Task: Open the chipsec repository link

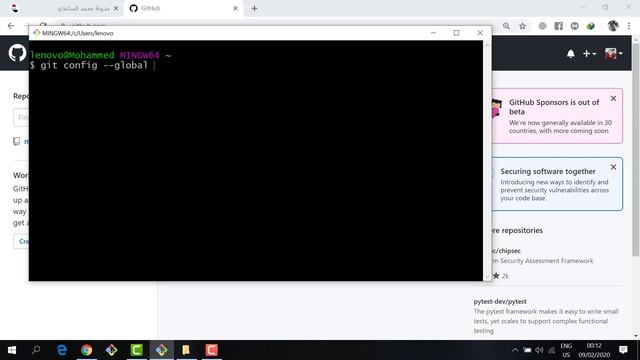Action: click(506, 251)
